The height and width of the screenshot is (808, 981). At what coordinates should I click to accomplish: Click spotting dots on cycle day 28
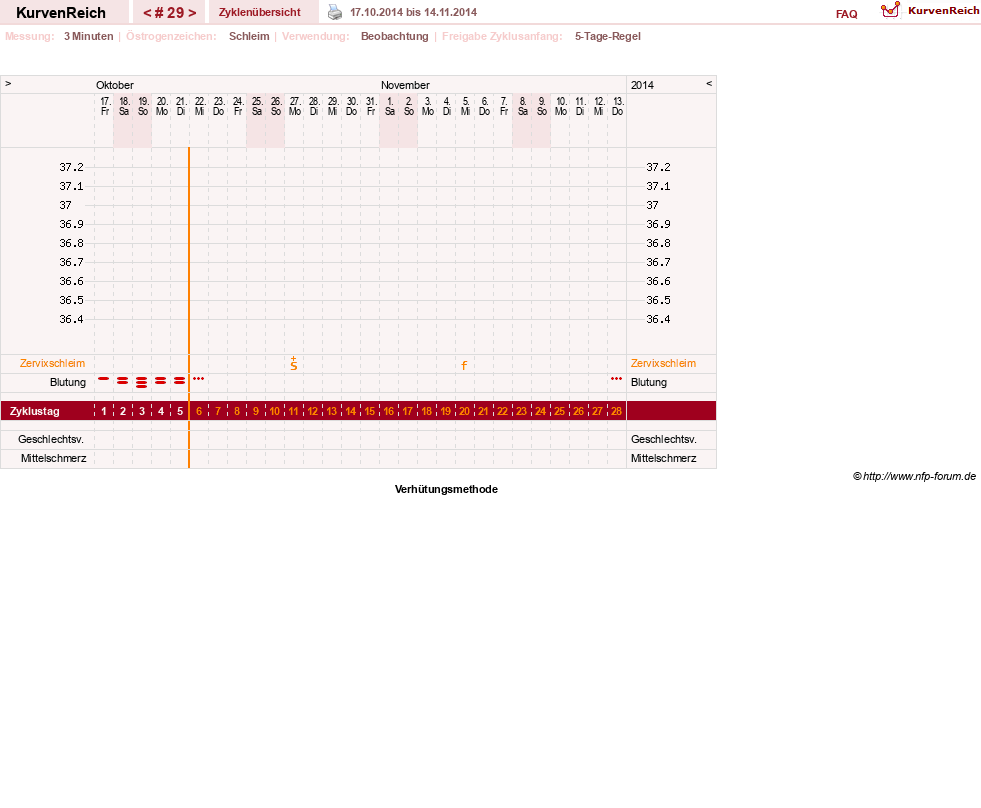pos(616,379)
